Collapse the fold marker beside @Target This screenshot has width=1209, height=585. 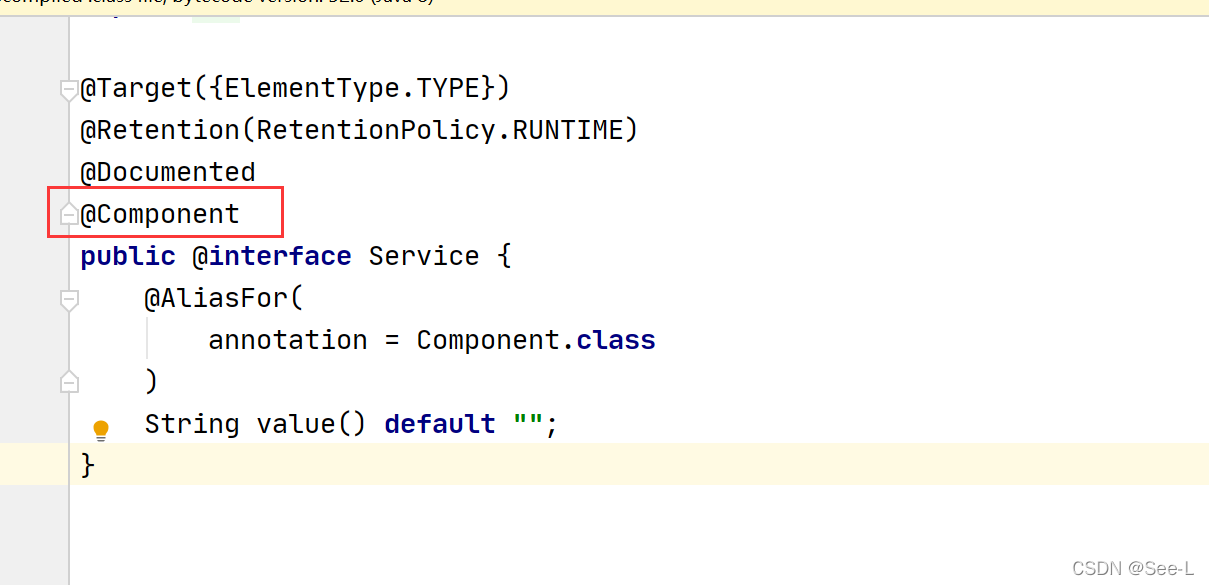click(x=69, y=91)
